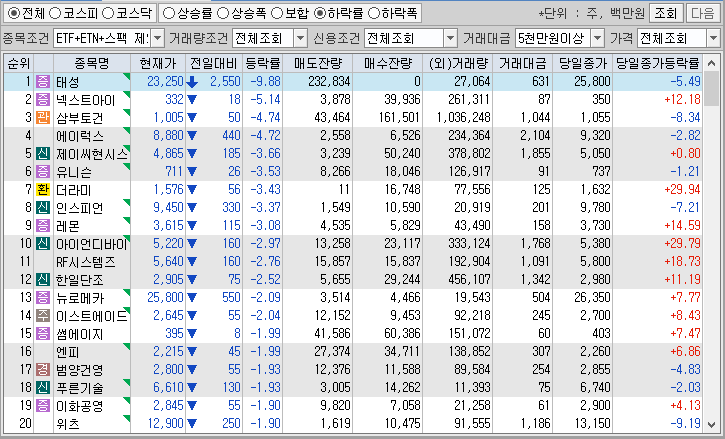This screenshot has height=439, width=725.
Task: Select the RF시스템즈 stock name
Action: 86,262
